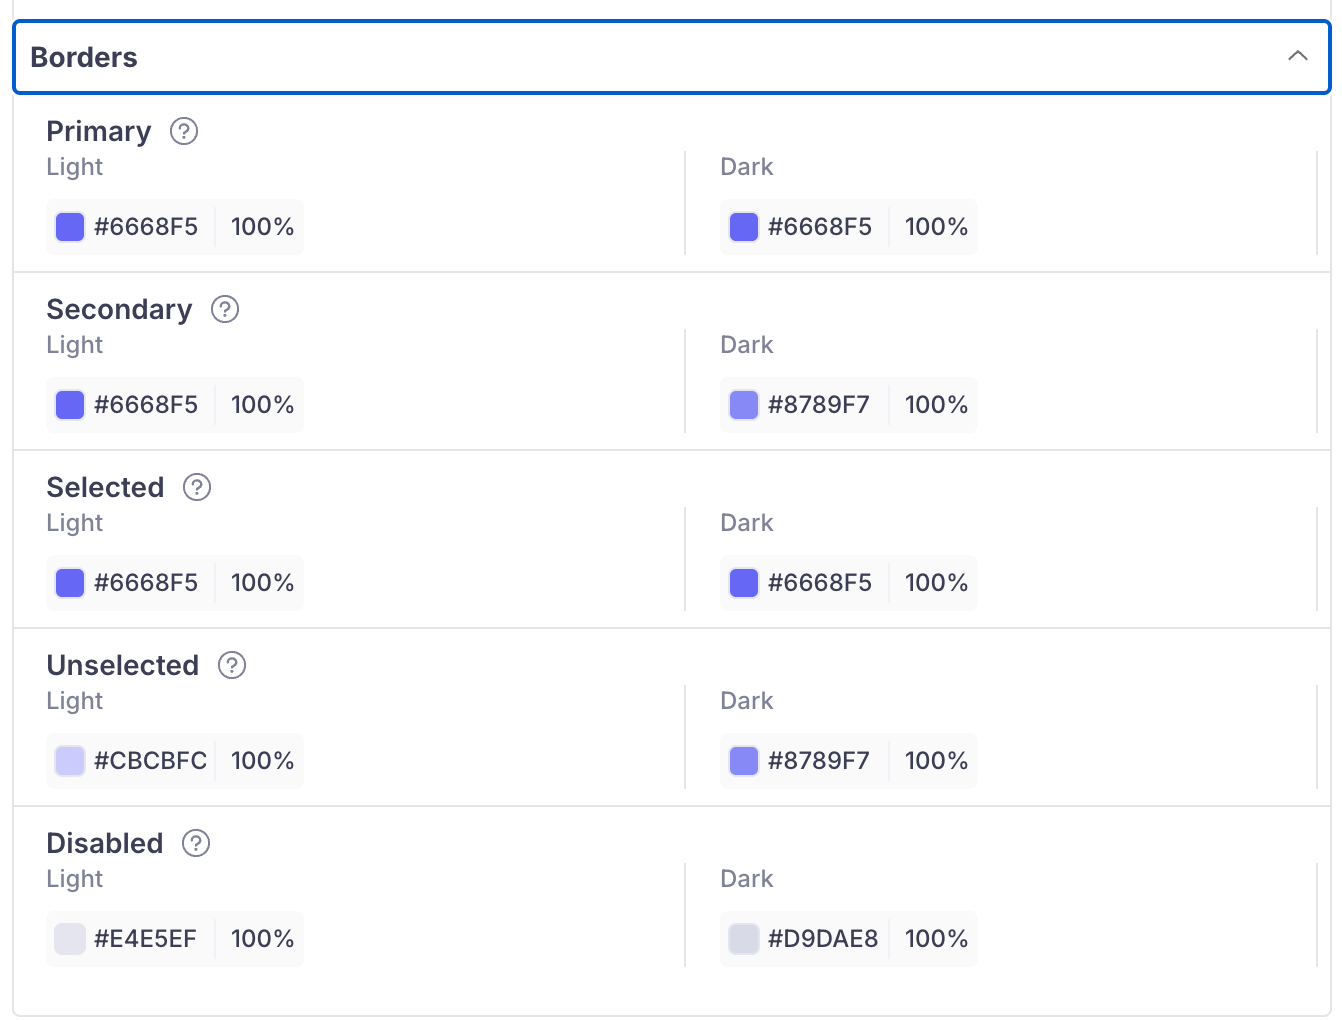The width and height of the screenshot is (1342, 1020).
Task: Collapse the Borders section chevron
Action: coord(1297,56)
